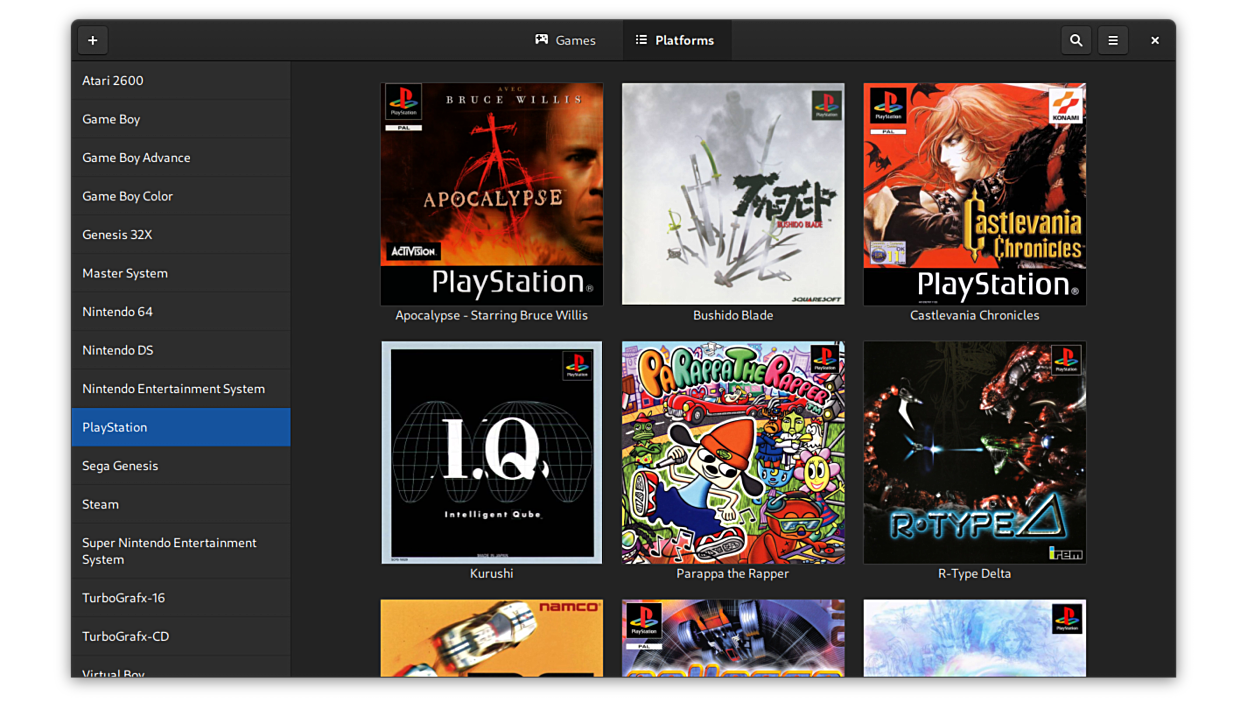Select Master System in sidebar

coord(180,273)
